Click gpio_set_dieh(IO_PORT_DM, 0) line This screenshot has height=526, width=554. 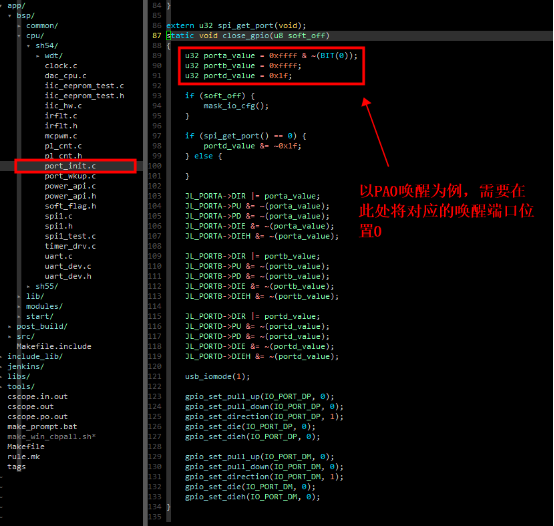click(253, 497)
